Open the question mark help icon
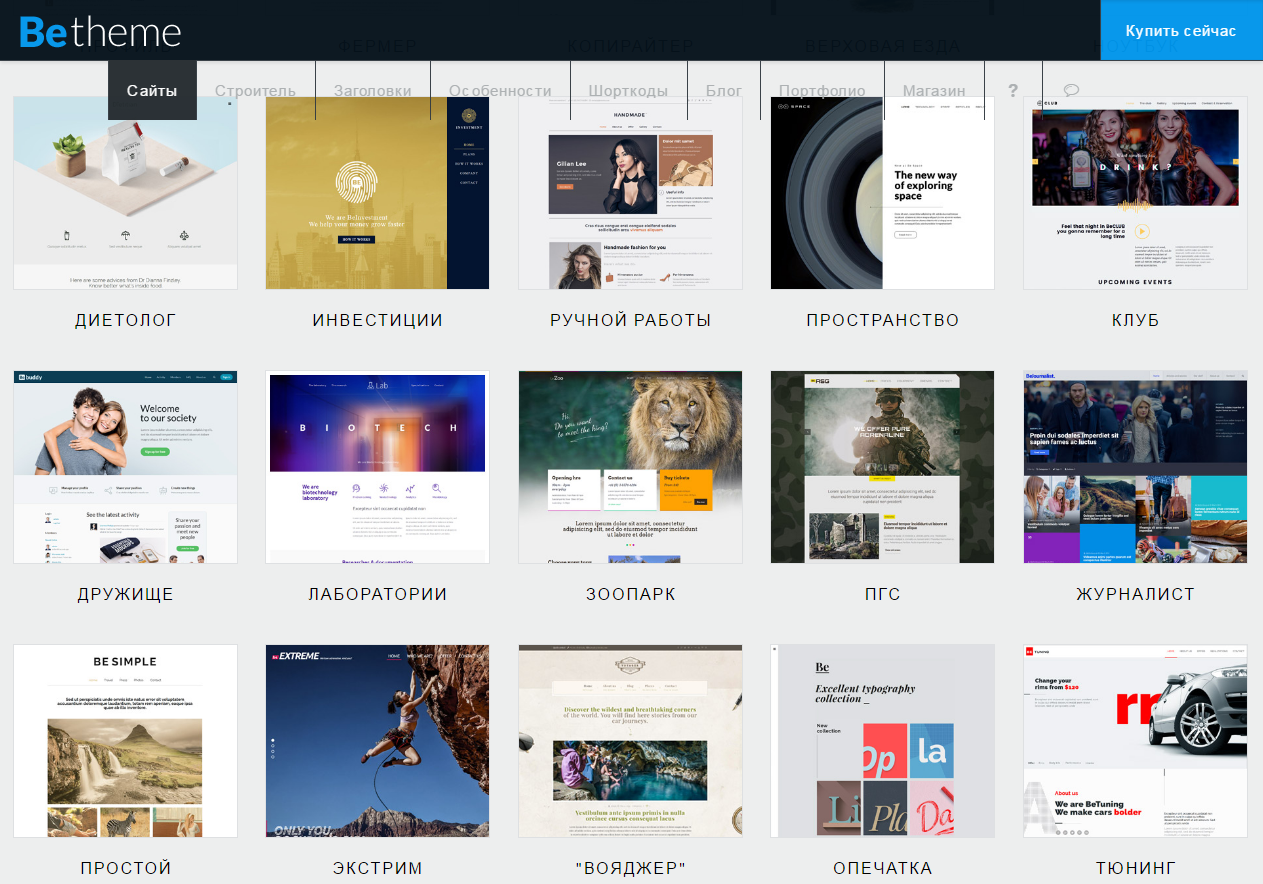Screen dimensions: 1263x884 pos(1013,91)
